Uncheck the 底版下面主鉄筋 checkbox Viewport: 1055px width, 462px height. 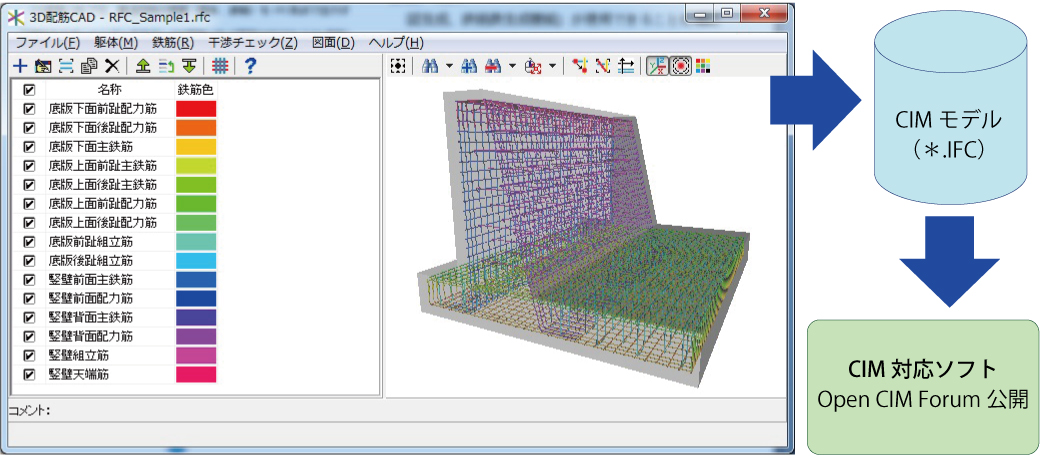(29, 146)
